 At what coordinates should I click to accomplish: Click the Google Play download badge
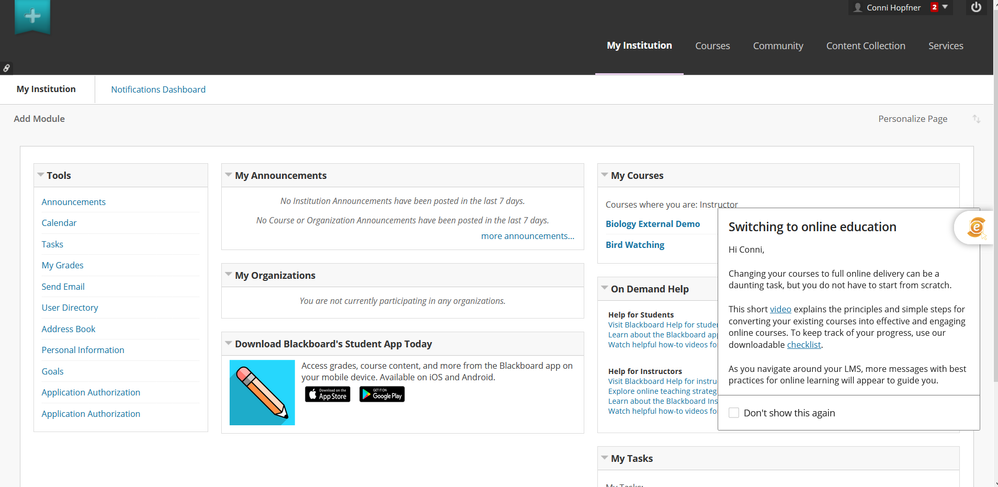pyautogui.click(x=382, y=394)
